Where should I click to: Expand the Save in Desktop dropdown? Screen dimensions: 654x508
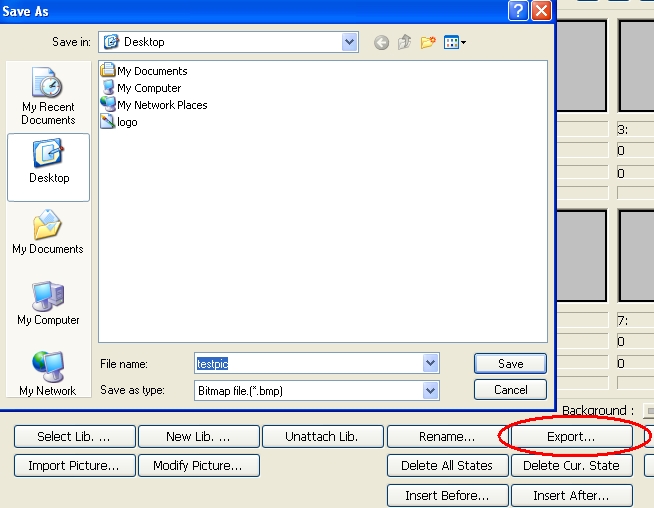349,42
